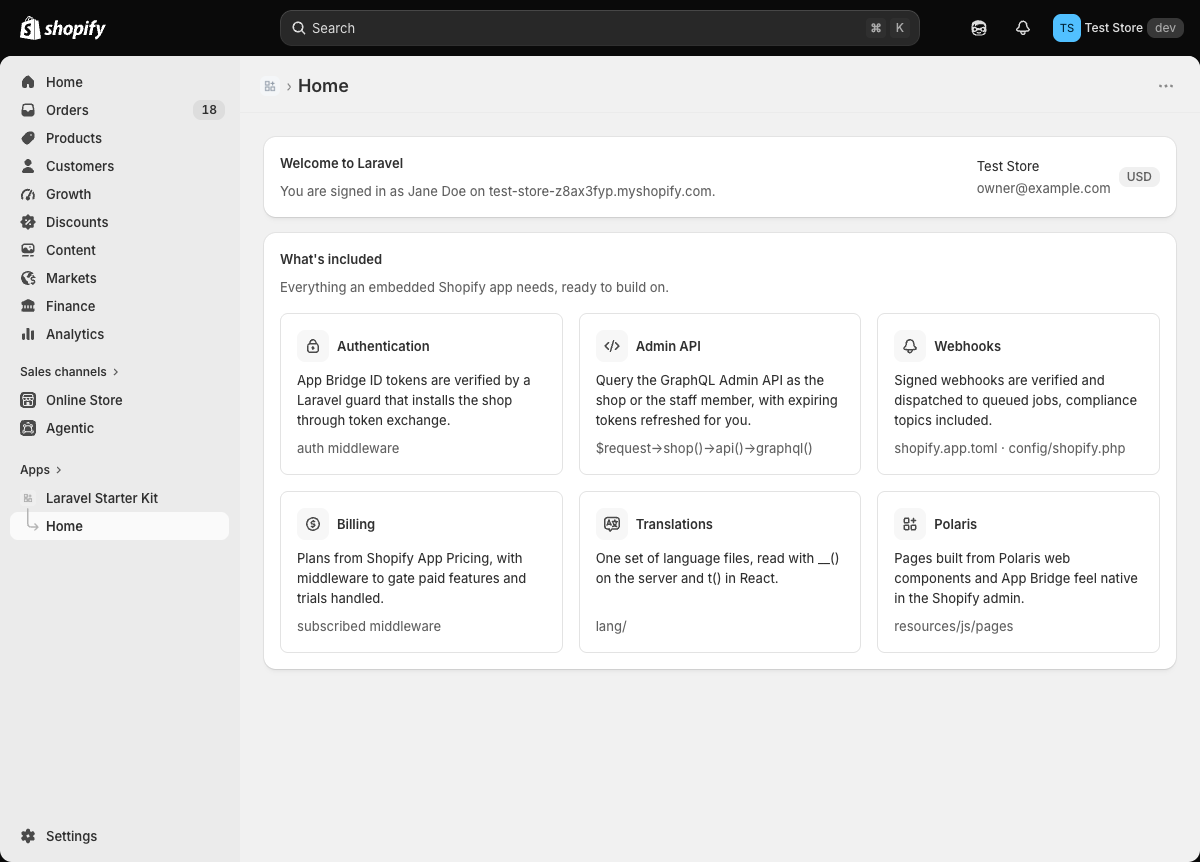Click the Orders inbox icon

click(x=28, y=110)
